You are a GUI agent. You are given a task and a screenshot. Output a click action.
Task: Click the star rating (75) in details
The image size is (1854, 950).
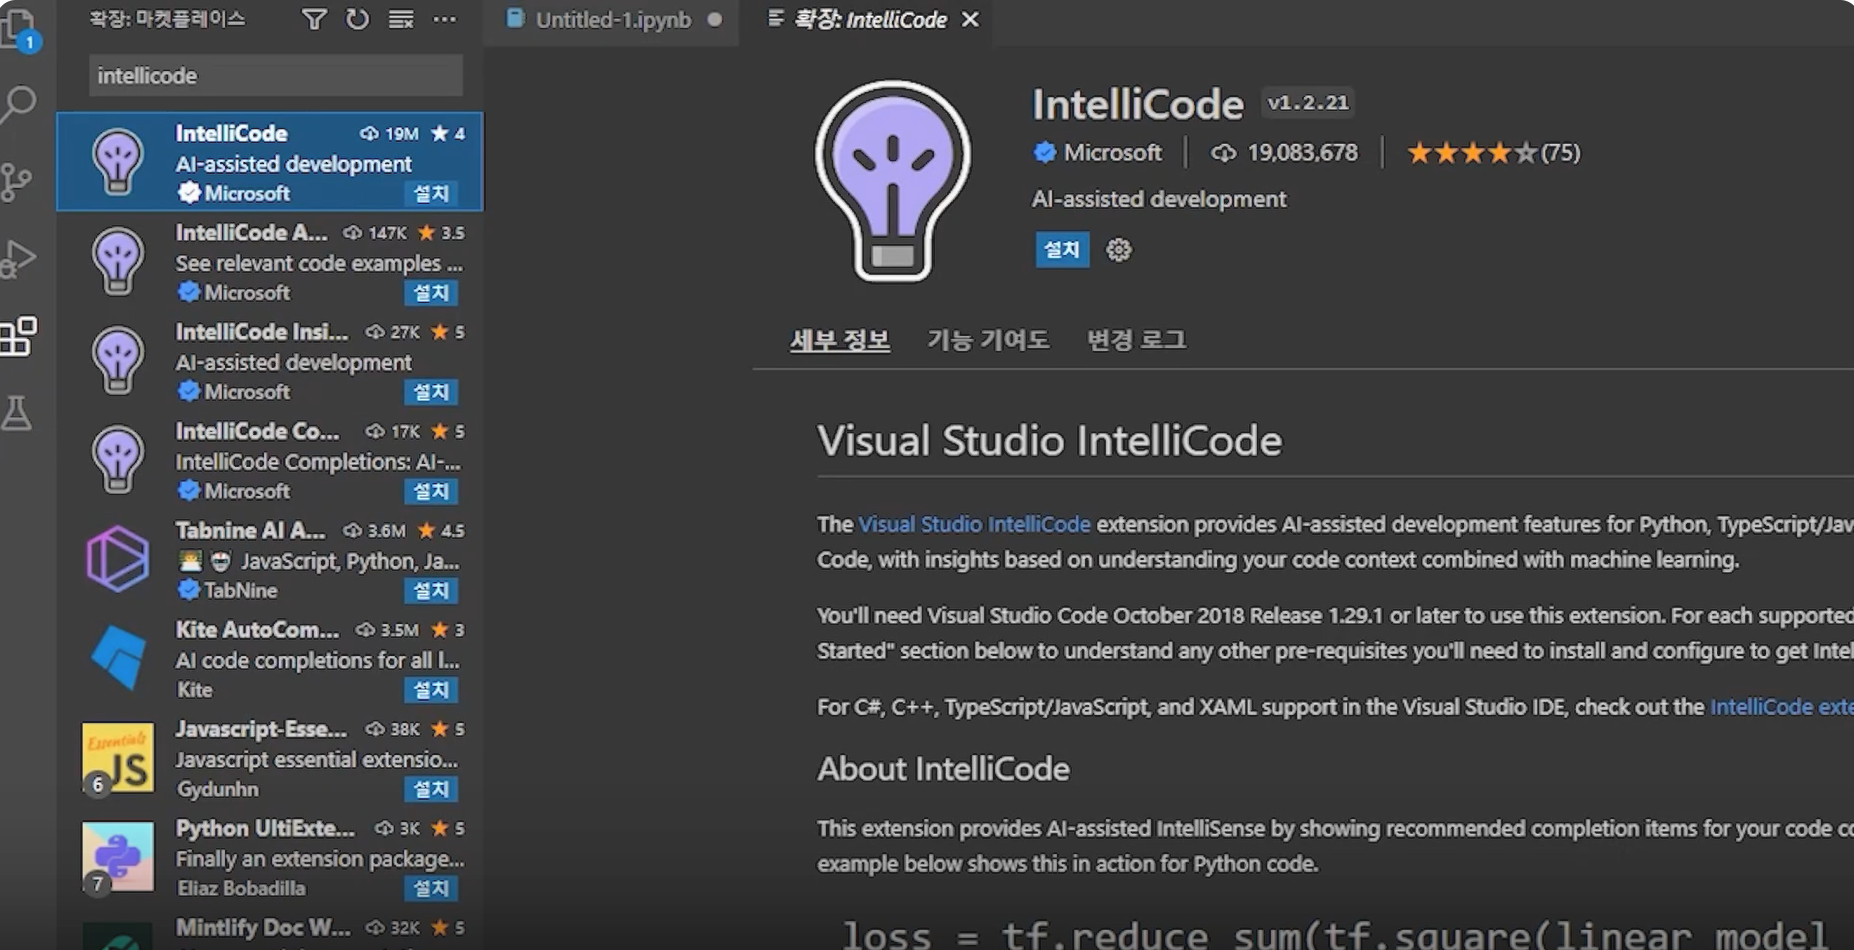tap(1493, 152)
